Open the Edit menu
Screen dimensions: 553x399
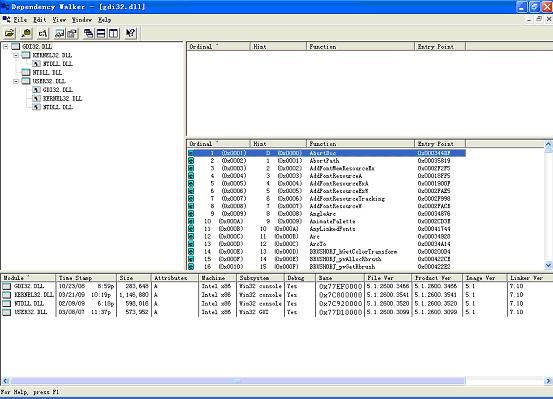[40, 20]
